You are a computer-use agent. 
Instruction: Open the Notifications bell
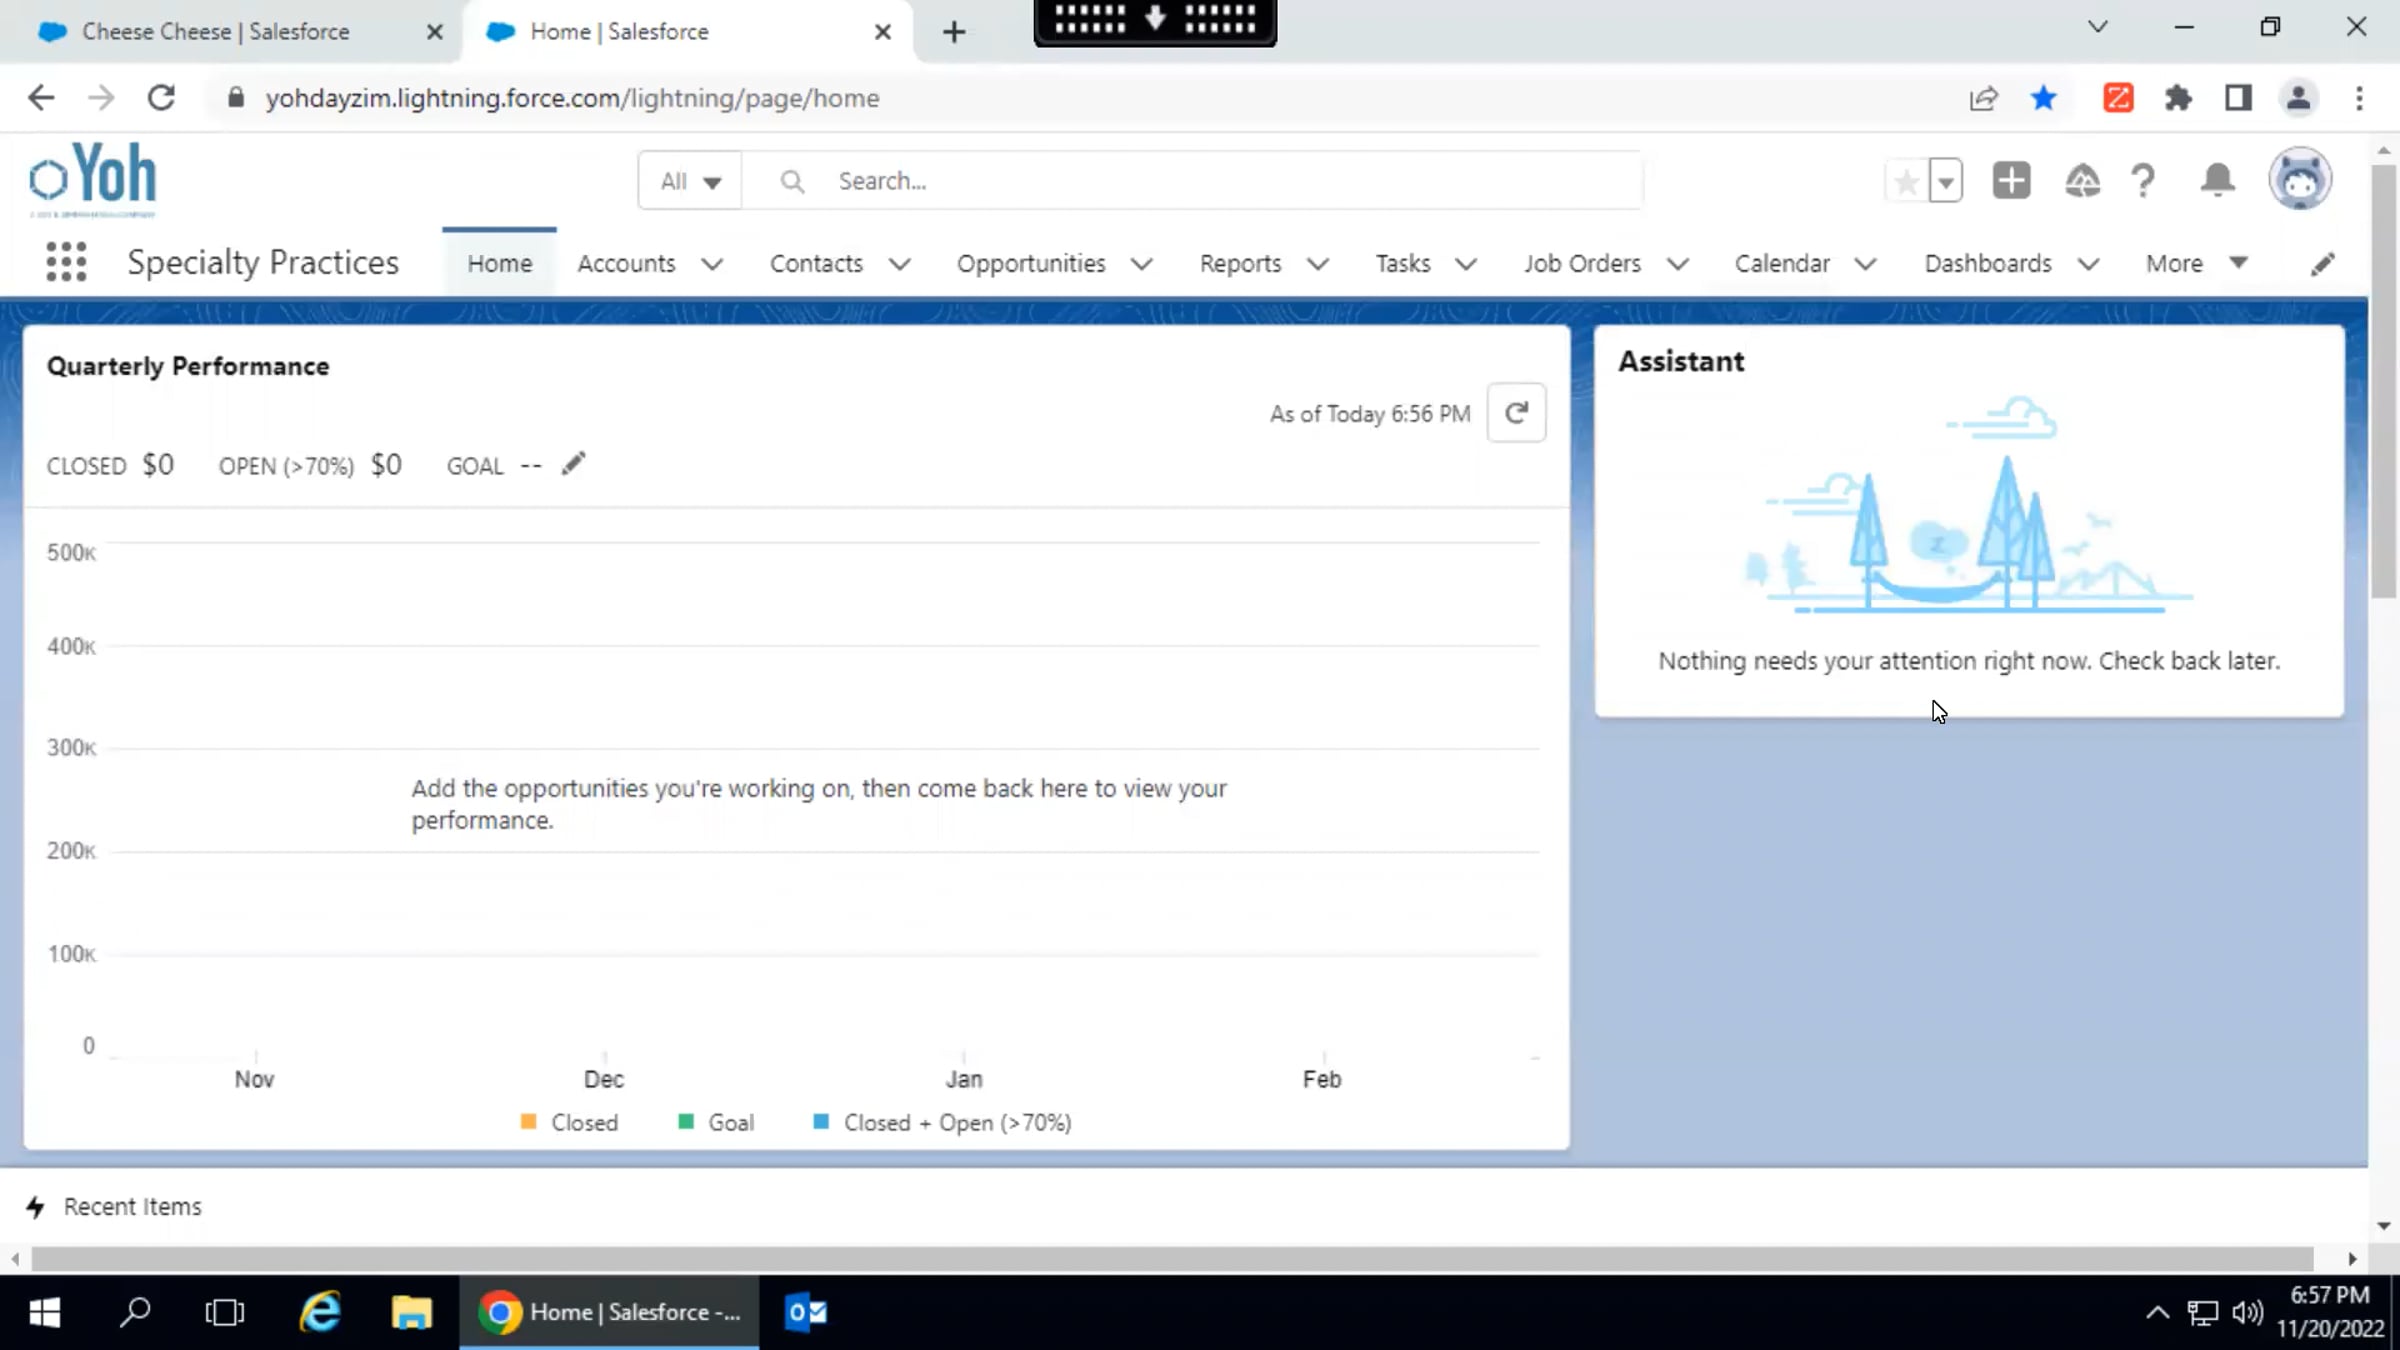[2217, 181]
